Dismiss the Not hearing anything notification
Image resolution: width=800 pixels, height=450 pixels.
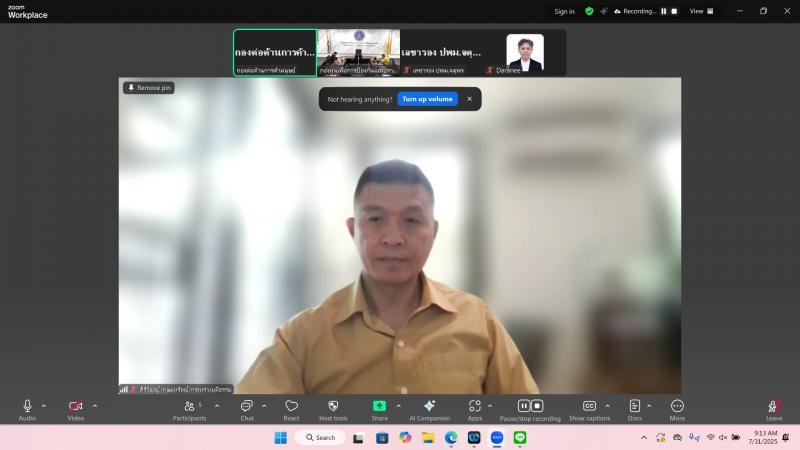469,99
